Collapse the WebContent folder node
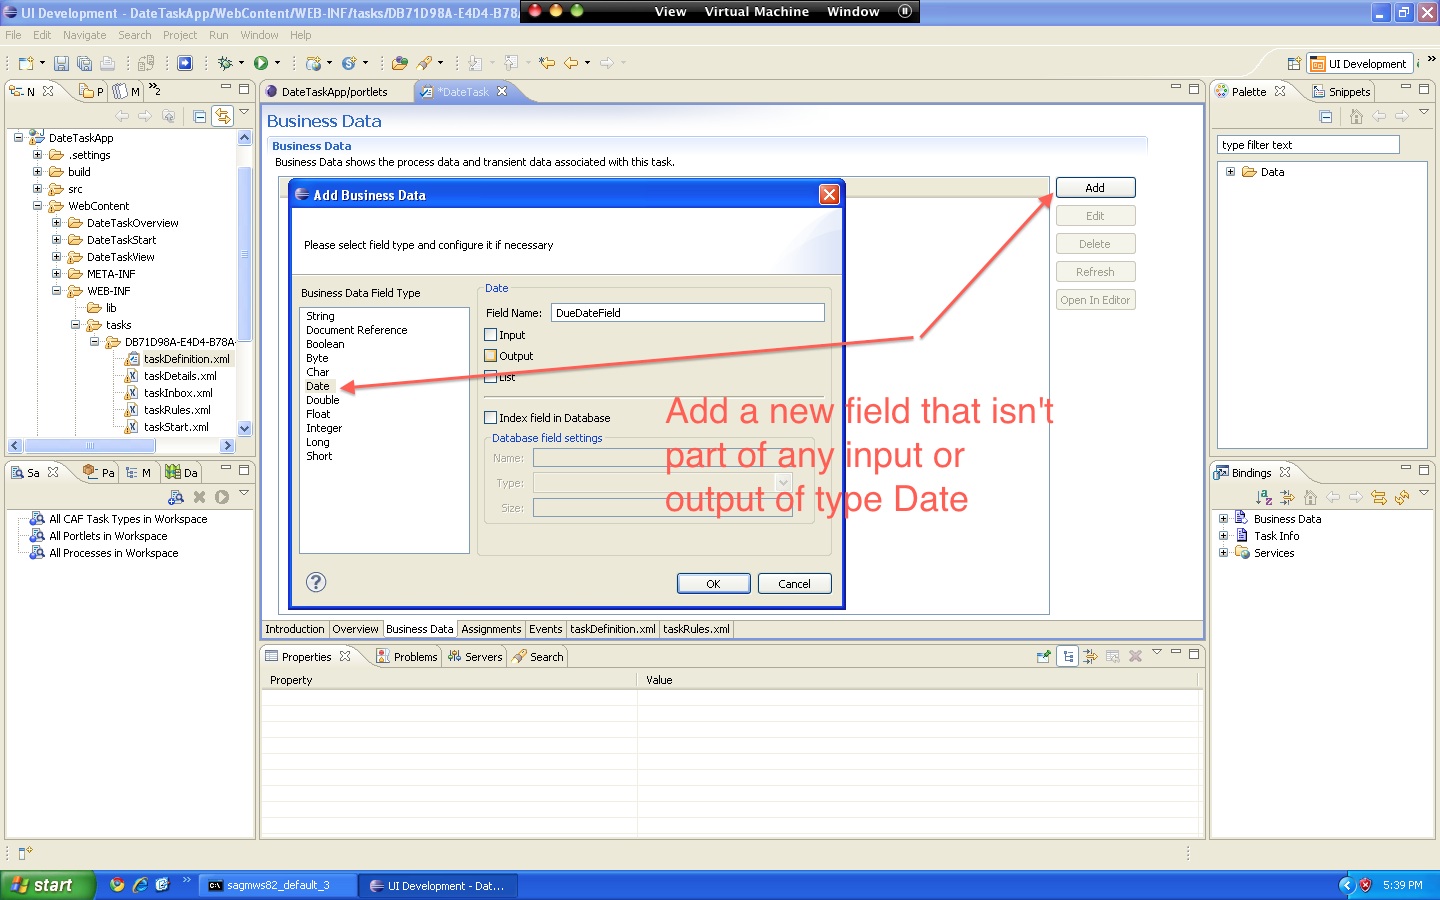The width and height of the screenshot is (1440, 900). click(37, 206)
